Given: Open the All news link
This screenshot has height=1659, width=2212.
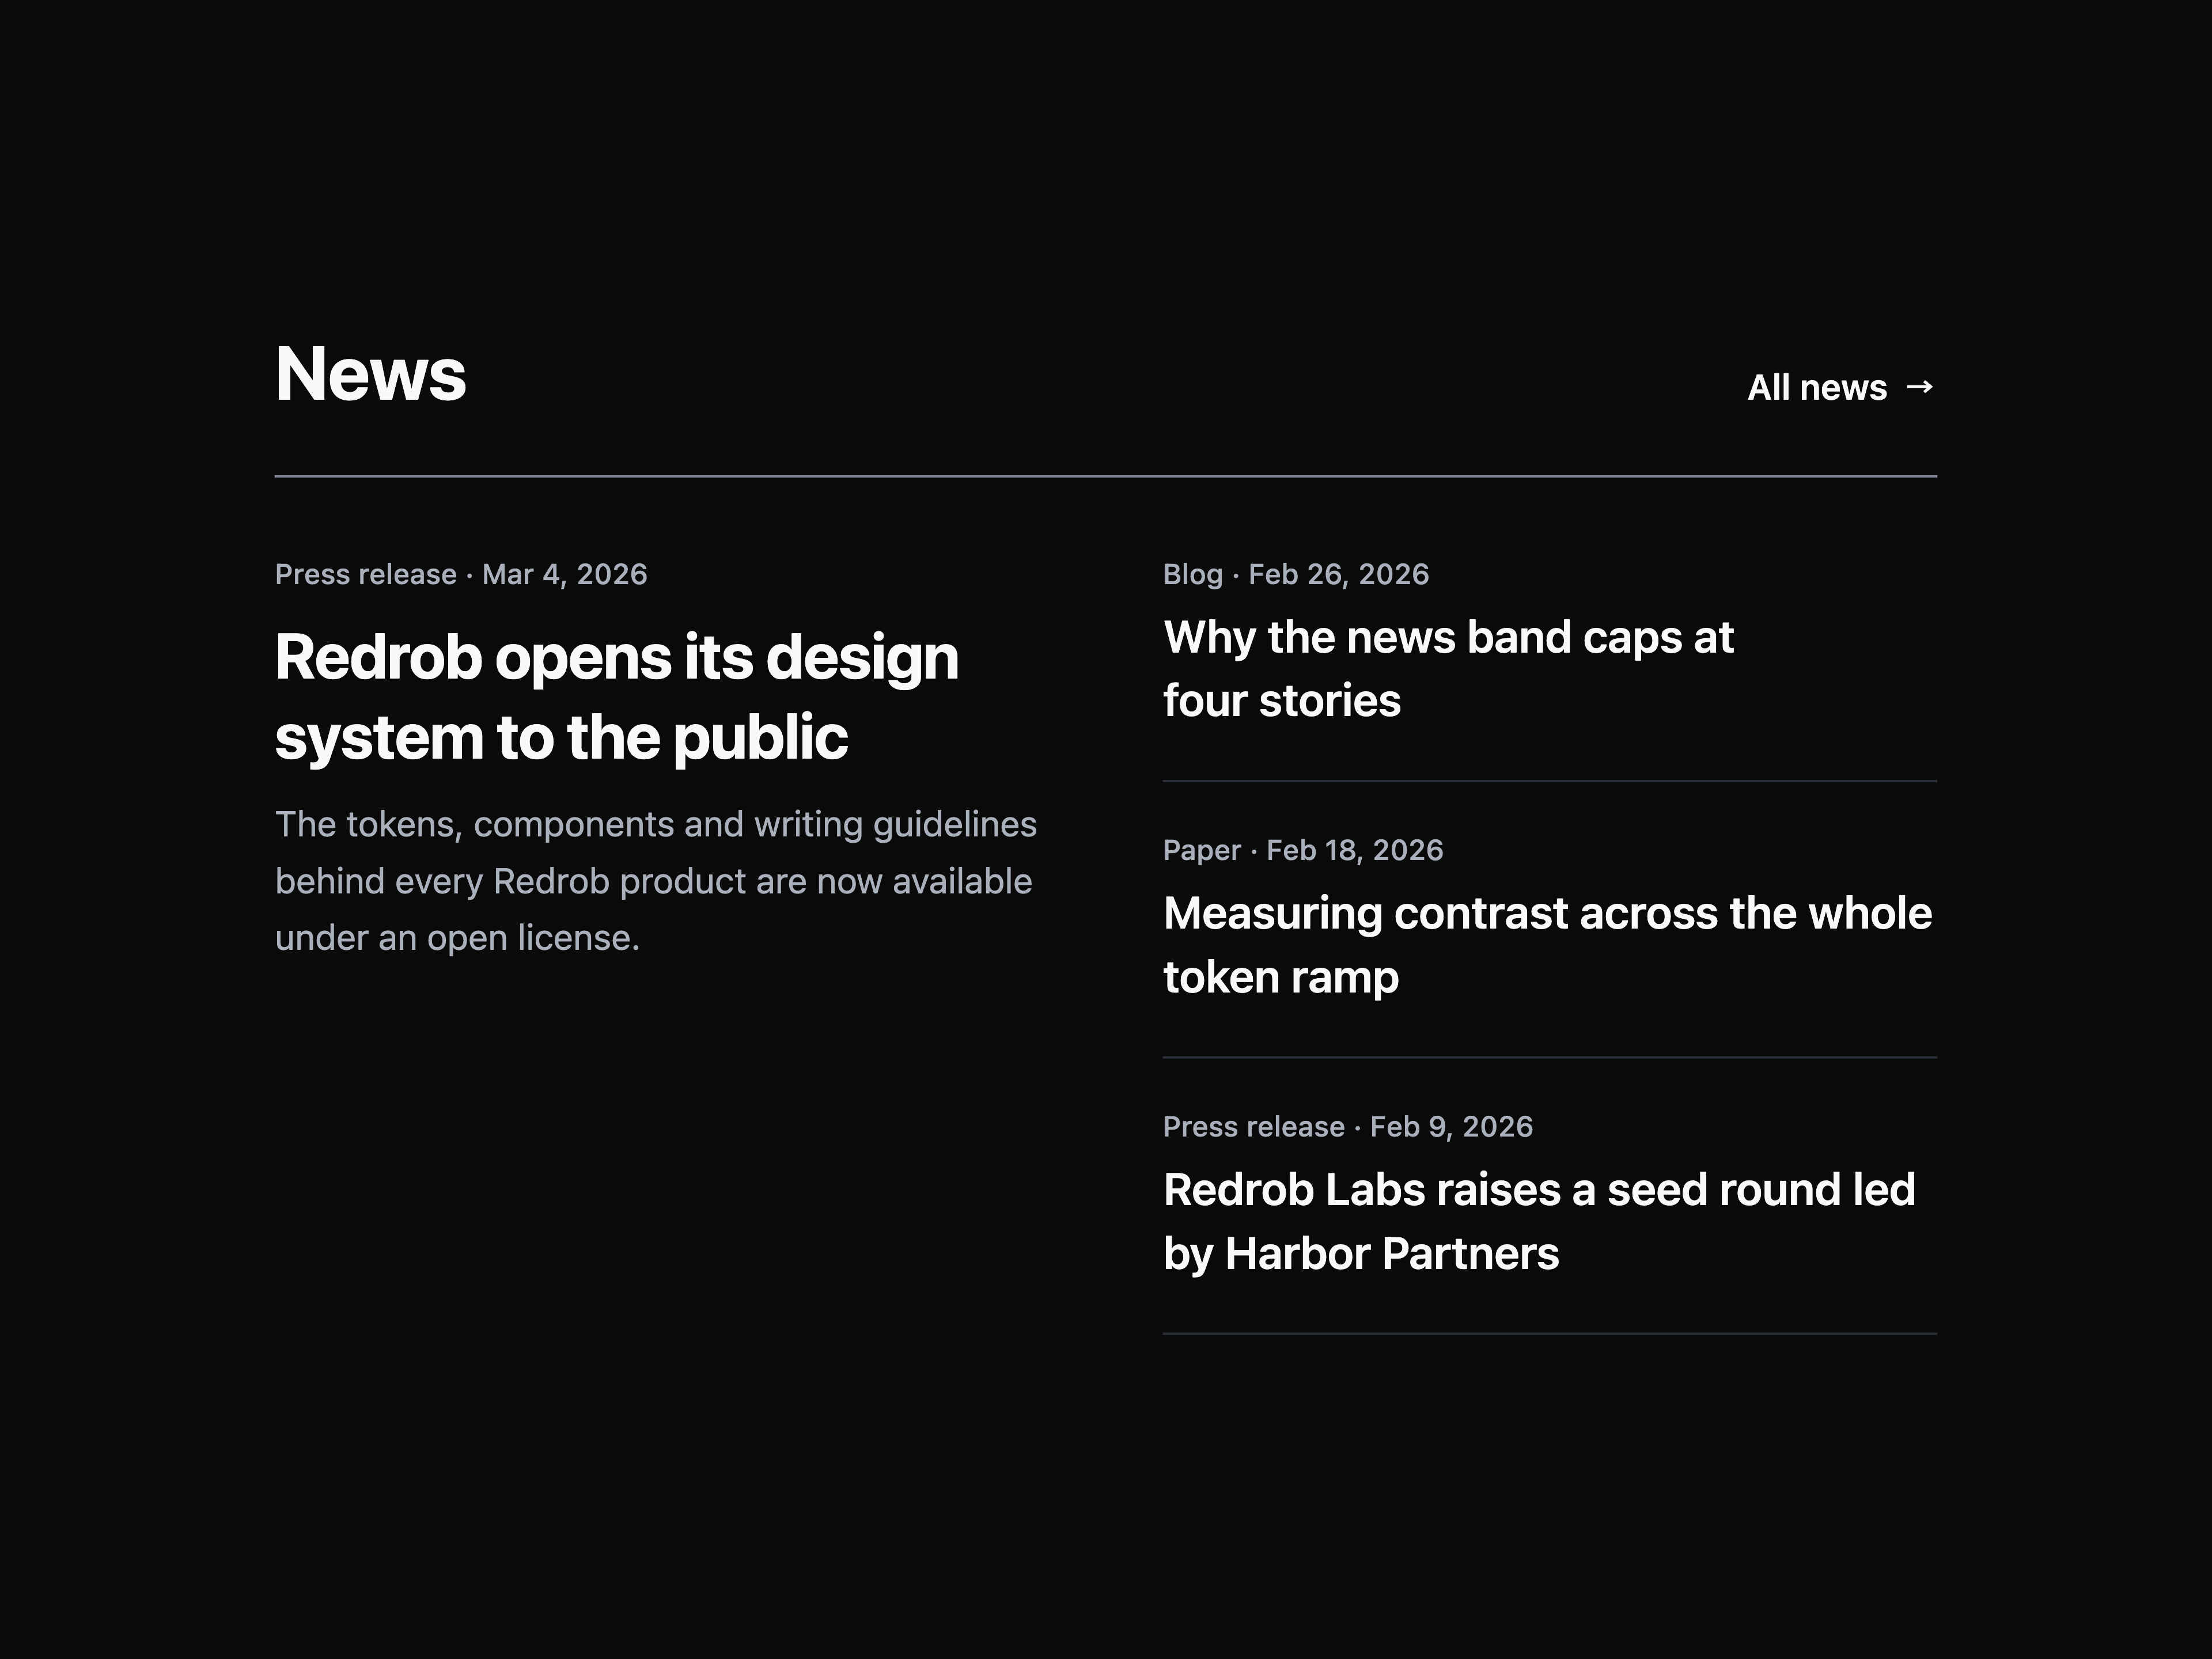Looking at the screenshot, I should coord(1841,387).
